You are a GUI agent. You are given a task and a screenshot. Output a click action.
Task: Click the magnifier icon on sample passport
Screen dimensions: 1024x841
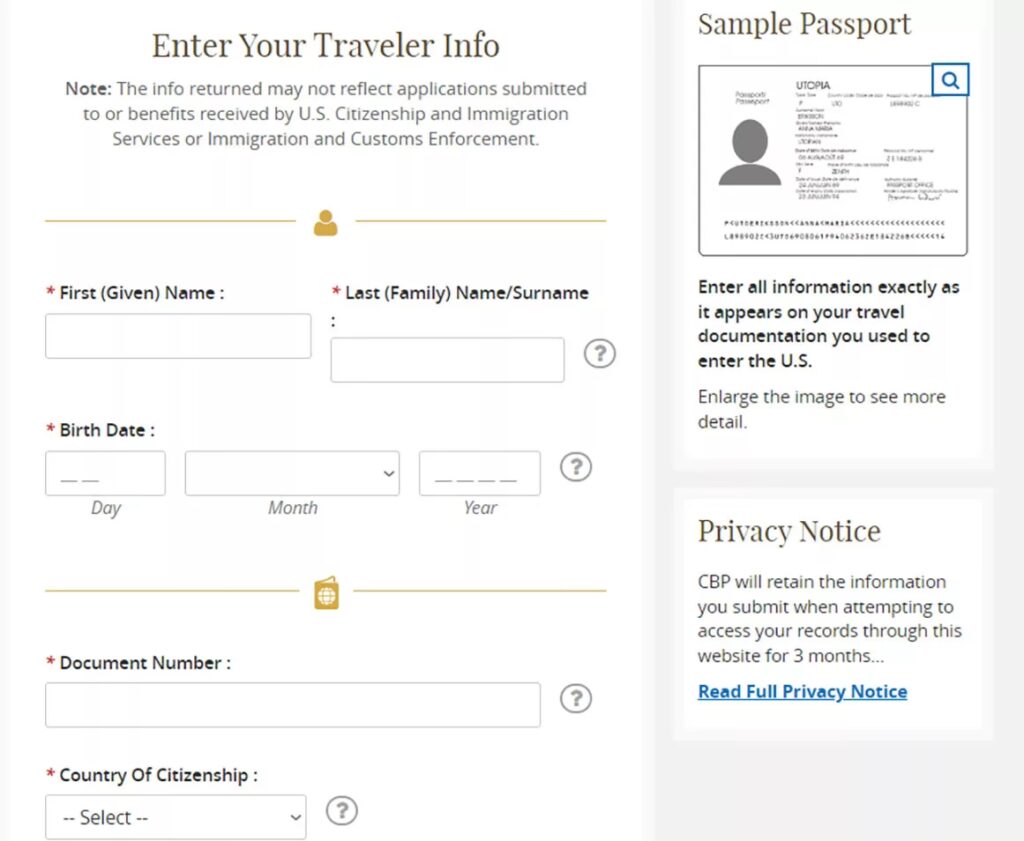point(950,80)
